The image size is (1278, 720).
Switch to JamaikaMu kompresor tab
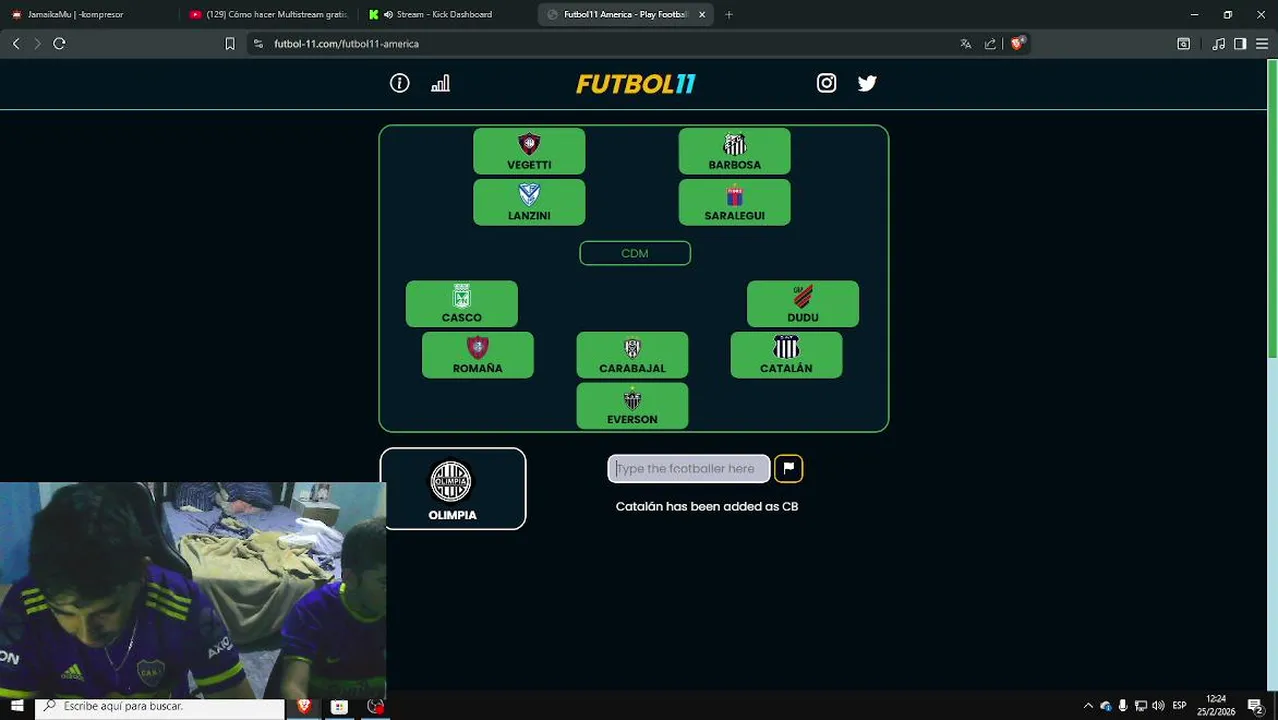(x=88, y=14)
